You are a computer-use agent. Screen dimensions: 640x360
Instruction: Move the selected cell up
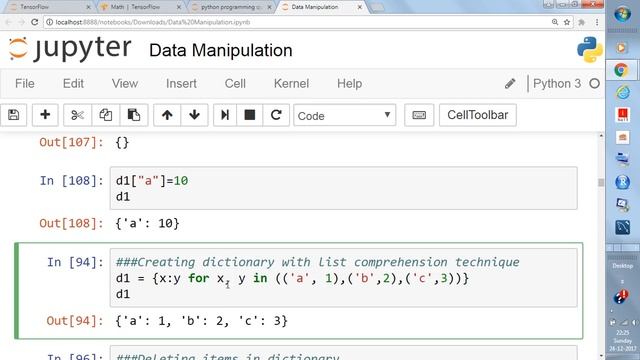tap(167, 115)
